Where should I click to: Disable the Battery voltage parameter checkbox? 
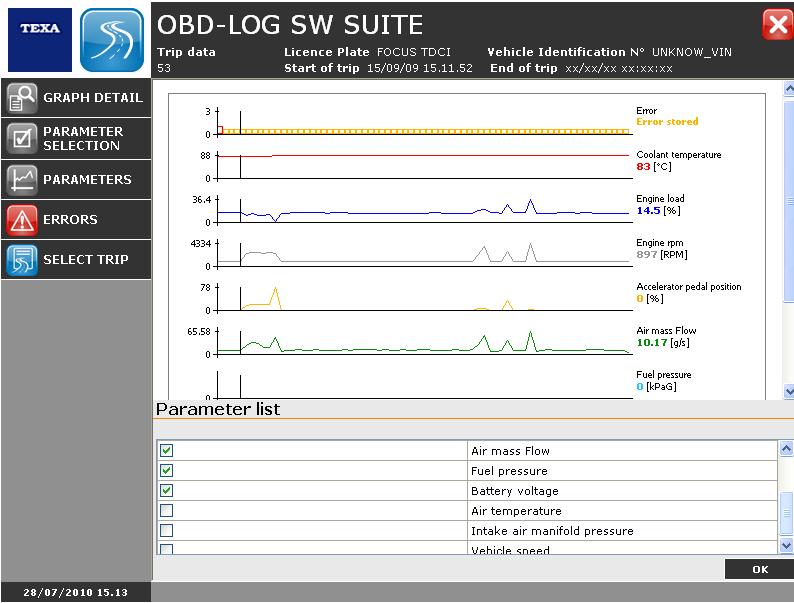167,490
